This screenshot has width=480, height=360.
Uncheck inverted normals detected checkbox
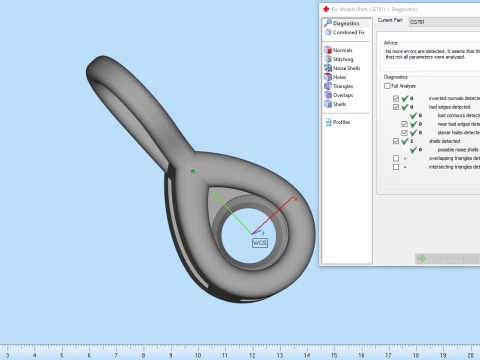[396, 98]
